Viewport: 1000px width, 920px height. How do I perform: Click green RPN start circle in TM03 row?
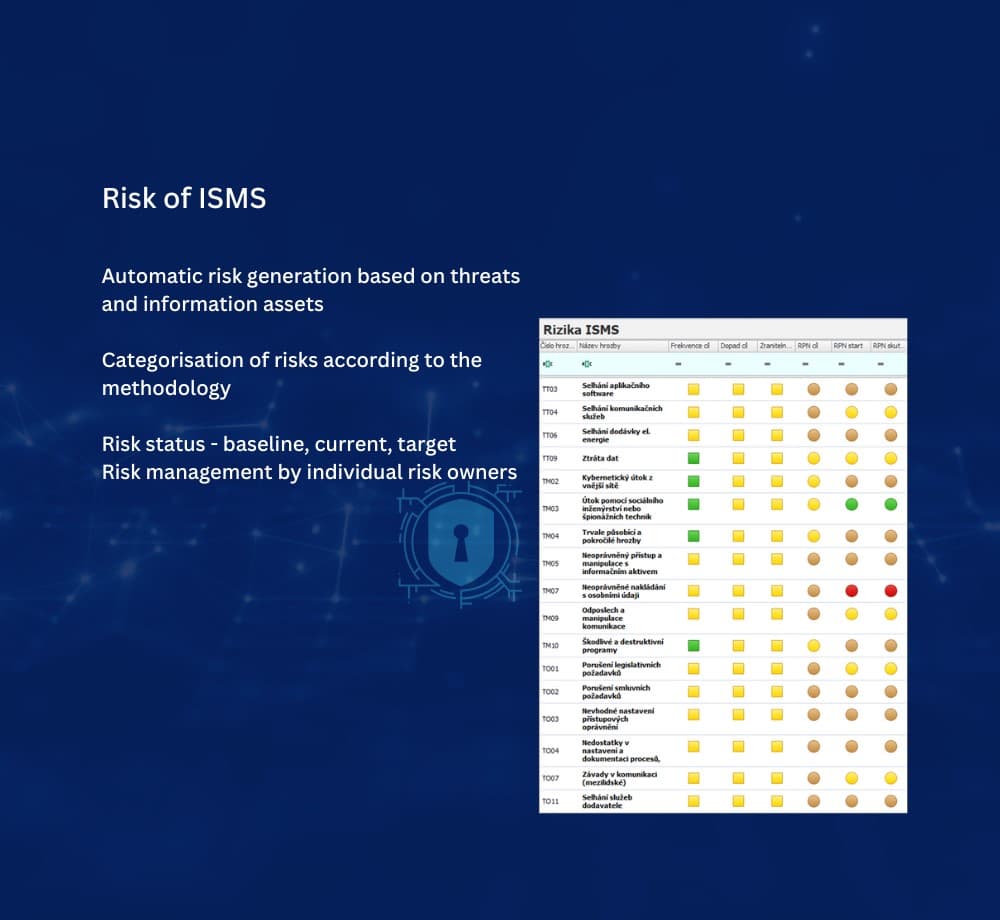coord(851,504)
